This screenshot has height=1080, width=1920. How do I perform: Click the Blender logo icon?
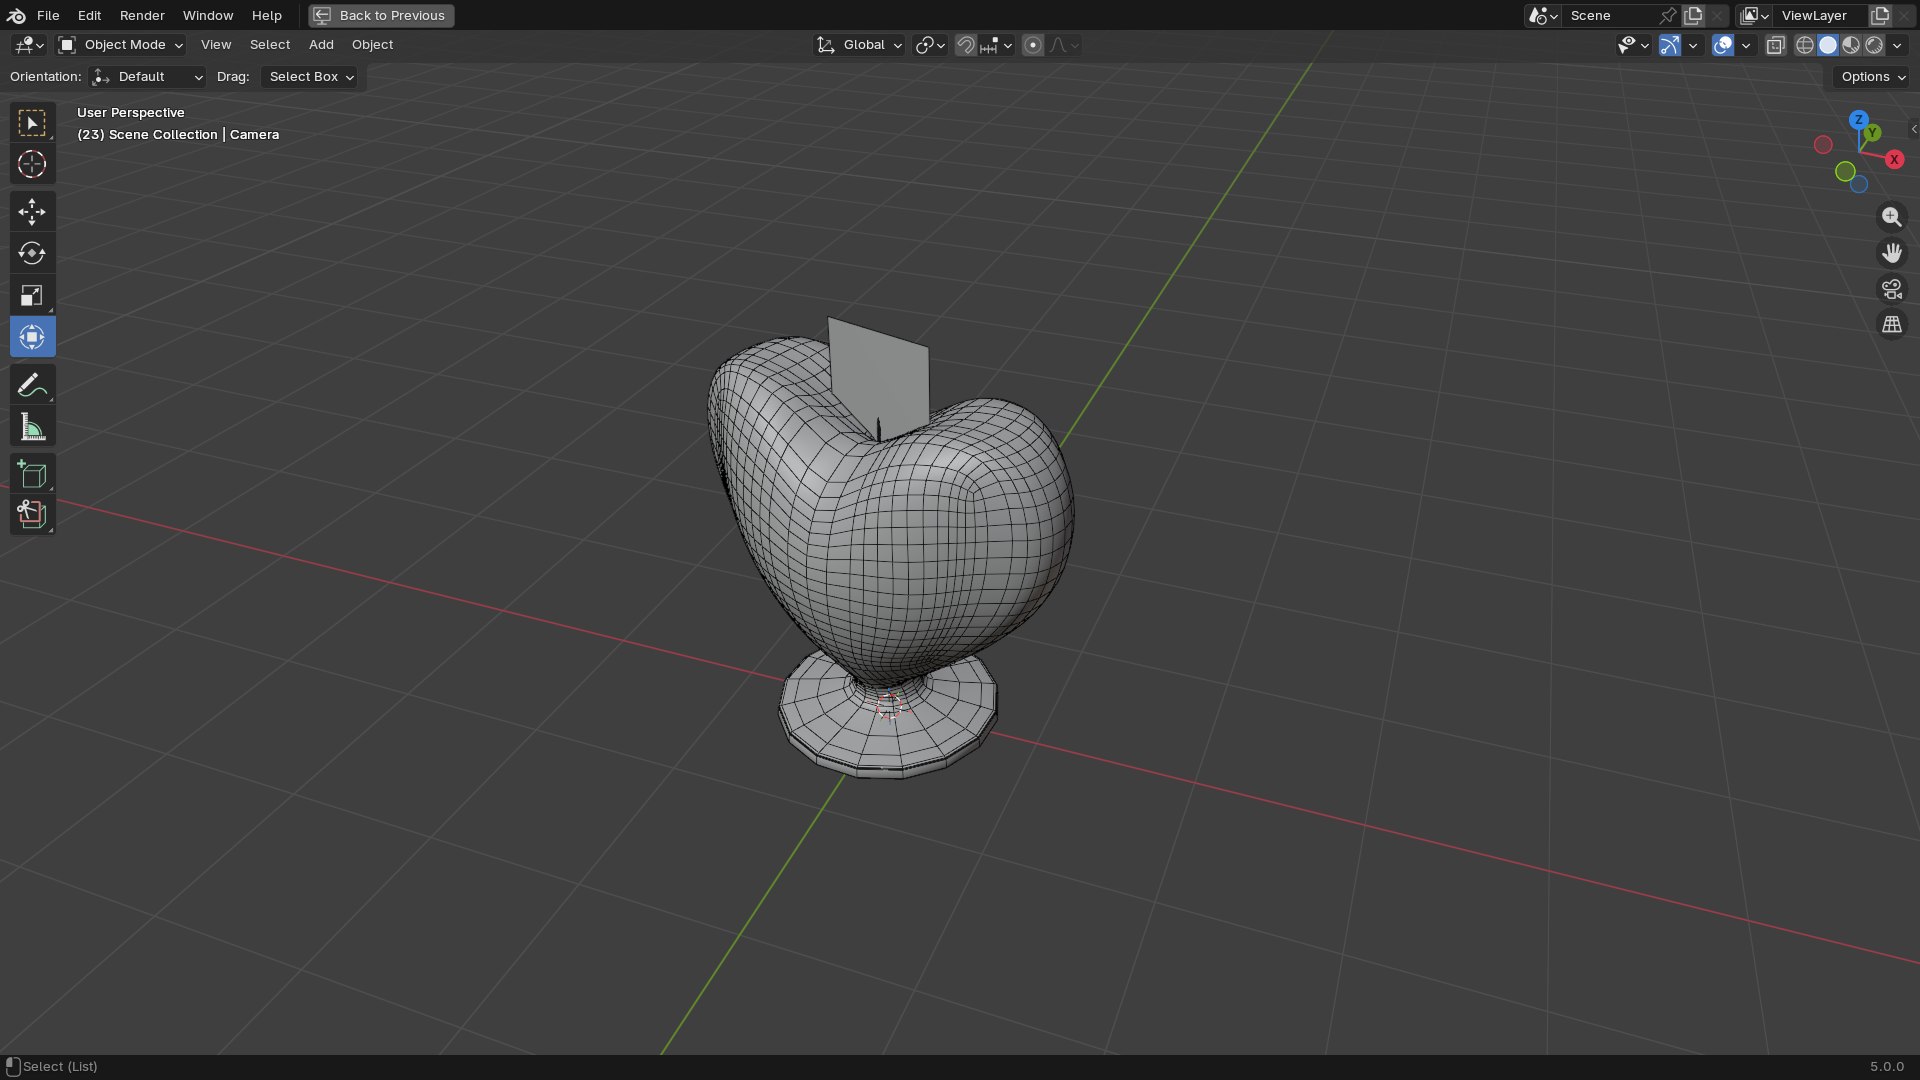16,15
